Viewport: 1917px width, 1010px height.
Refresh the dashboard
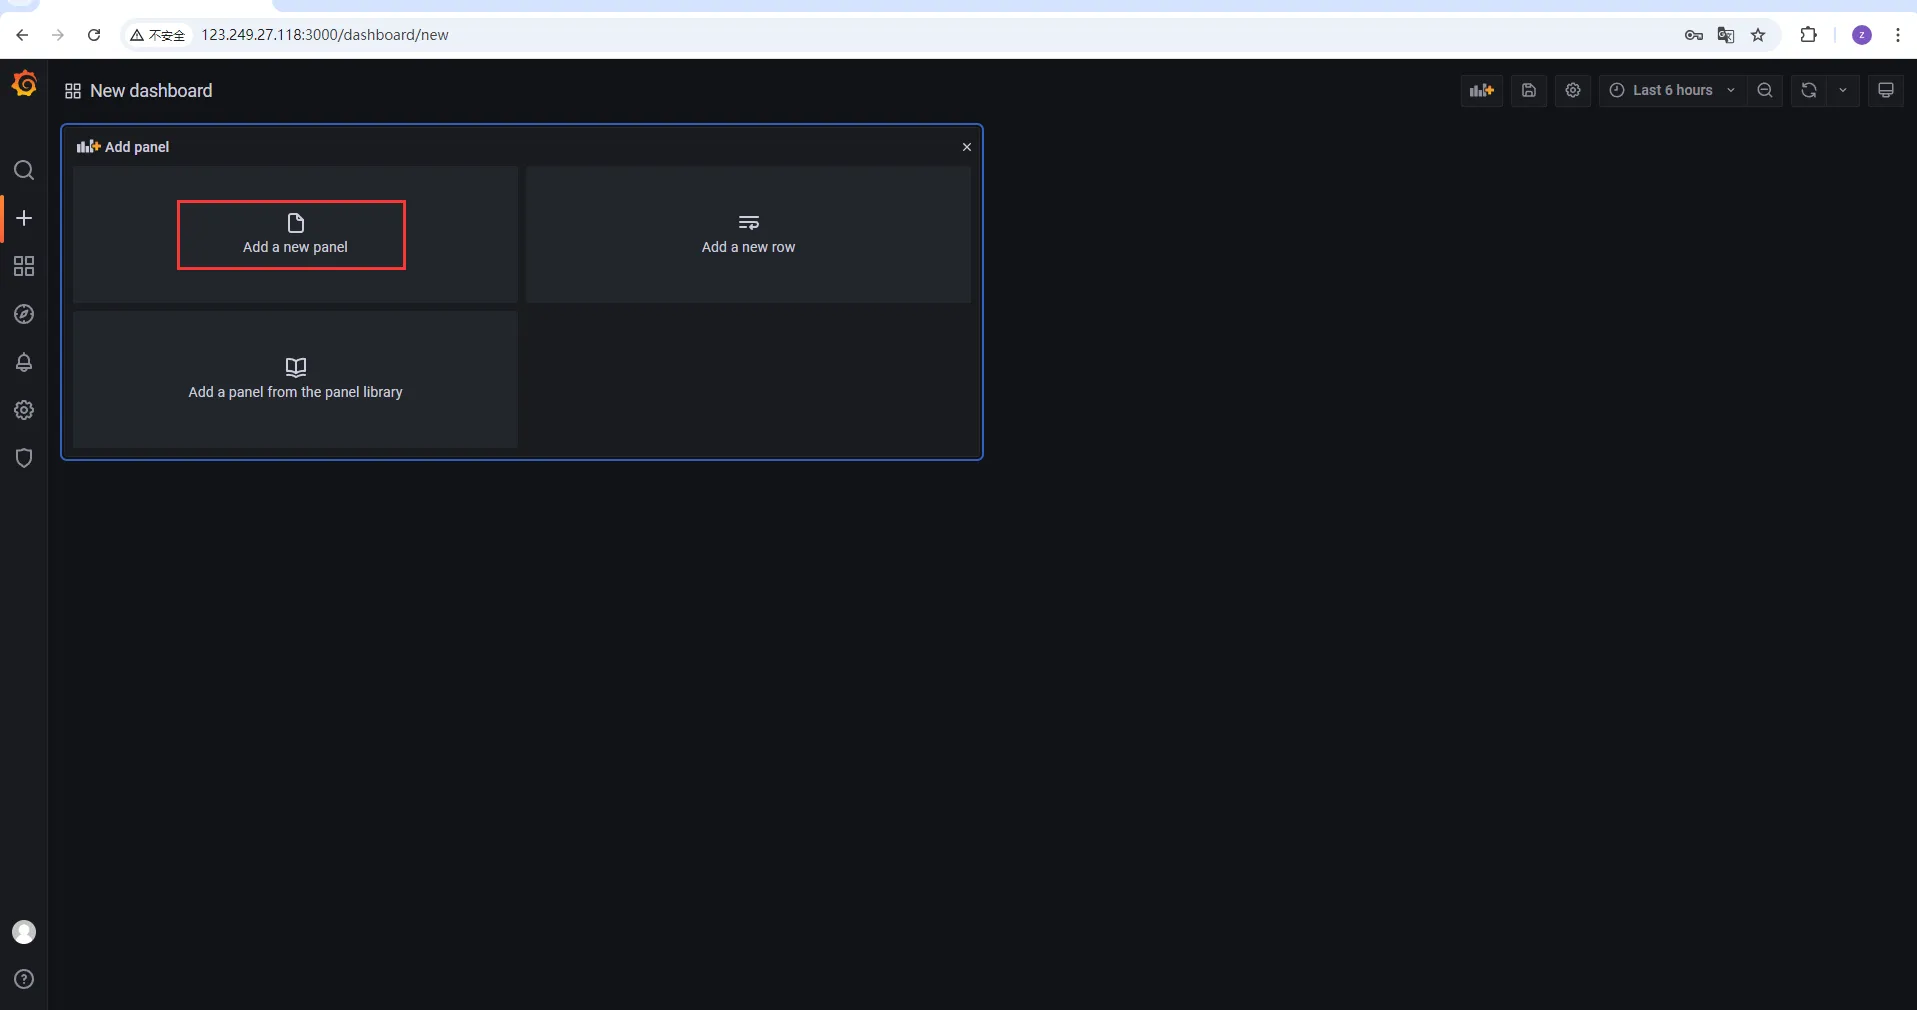(x=1809, y=90)
